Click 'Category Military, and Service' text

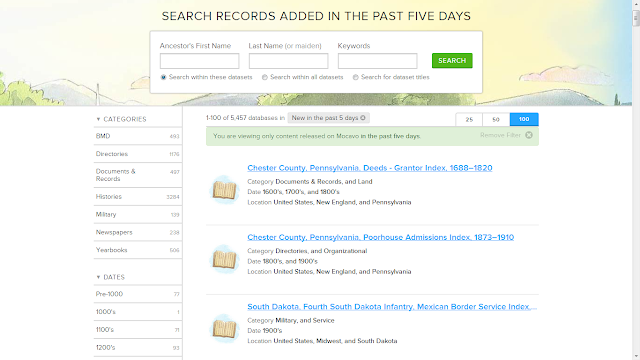click(291, 320)
